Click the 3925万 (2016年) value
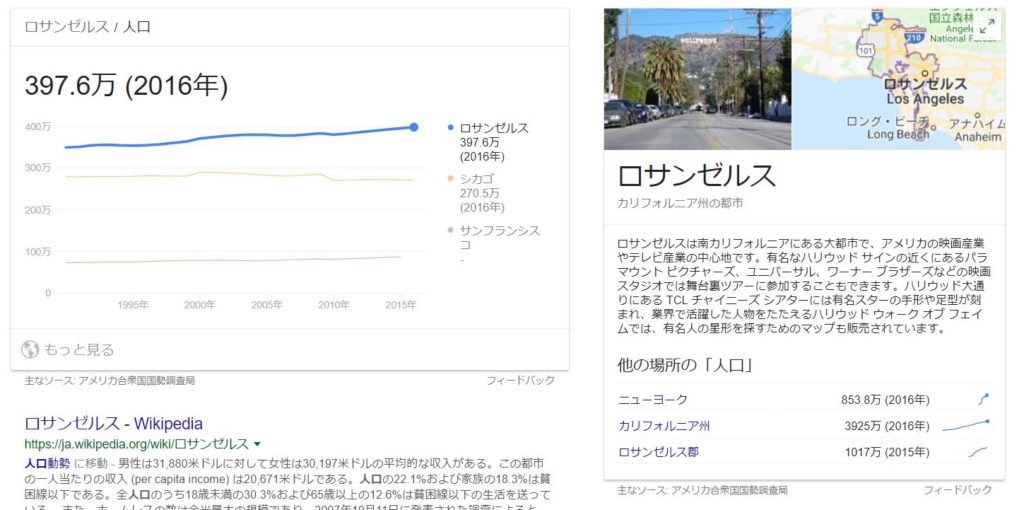This screenshot has width=1024, height=510. point(886,426)
